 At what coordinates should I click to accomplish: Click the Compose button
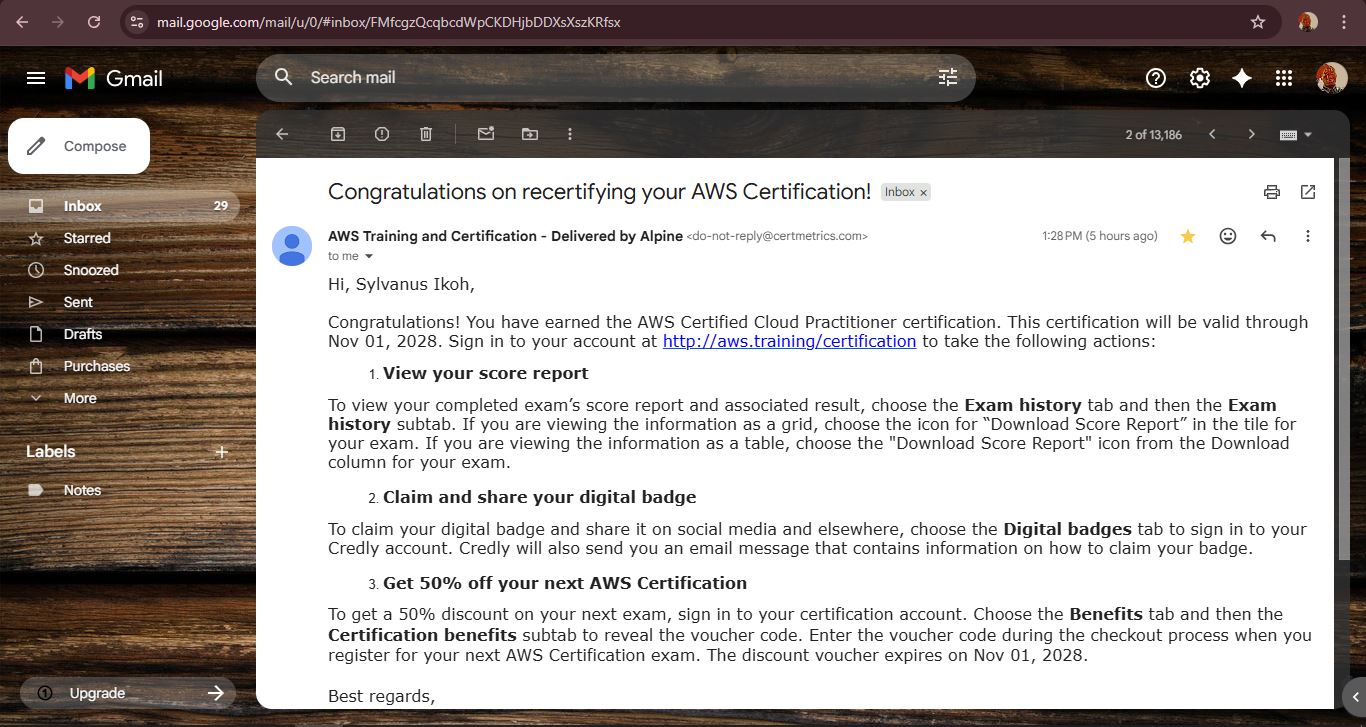tap(79, 146)
